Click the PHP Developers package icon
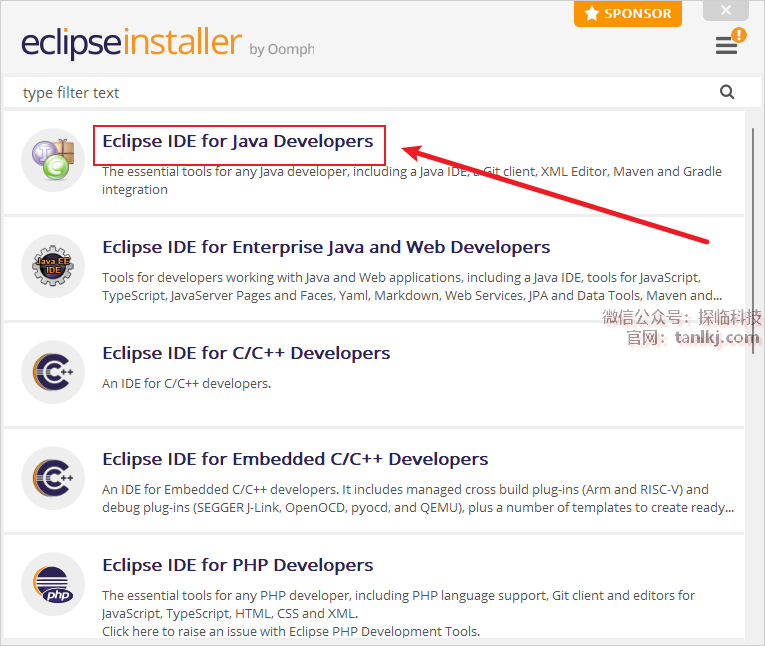Screen dimensions: 765x646 click(53, 585)
